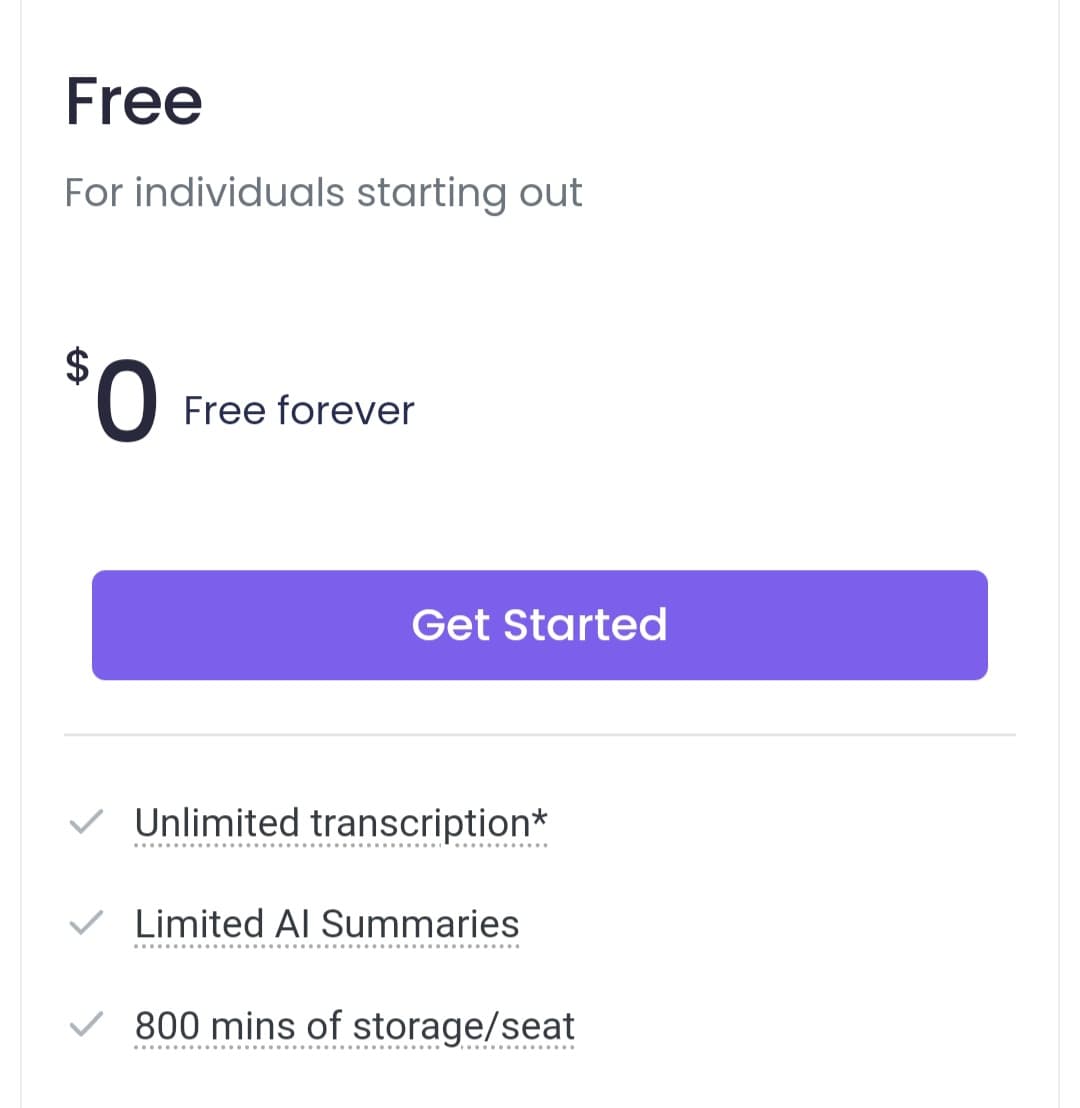Image resolution: width=1080 pixels, height=1108 pixels.
Task: Click the Get Started button
Action: coord(539,625)
